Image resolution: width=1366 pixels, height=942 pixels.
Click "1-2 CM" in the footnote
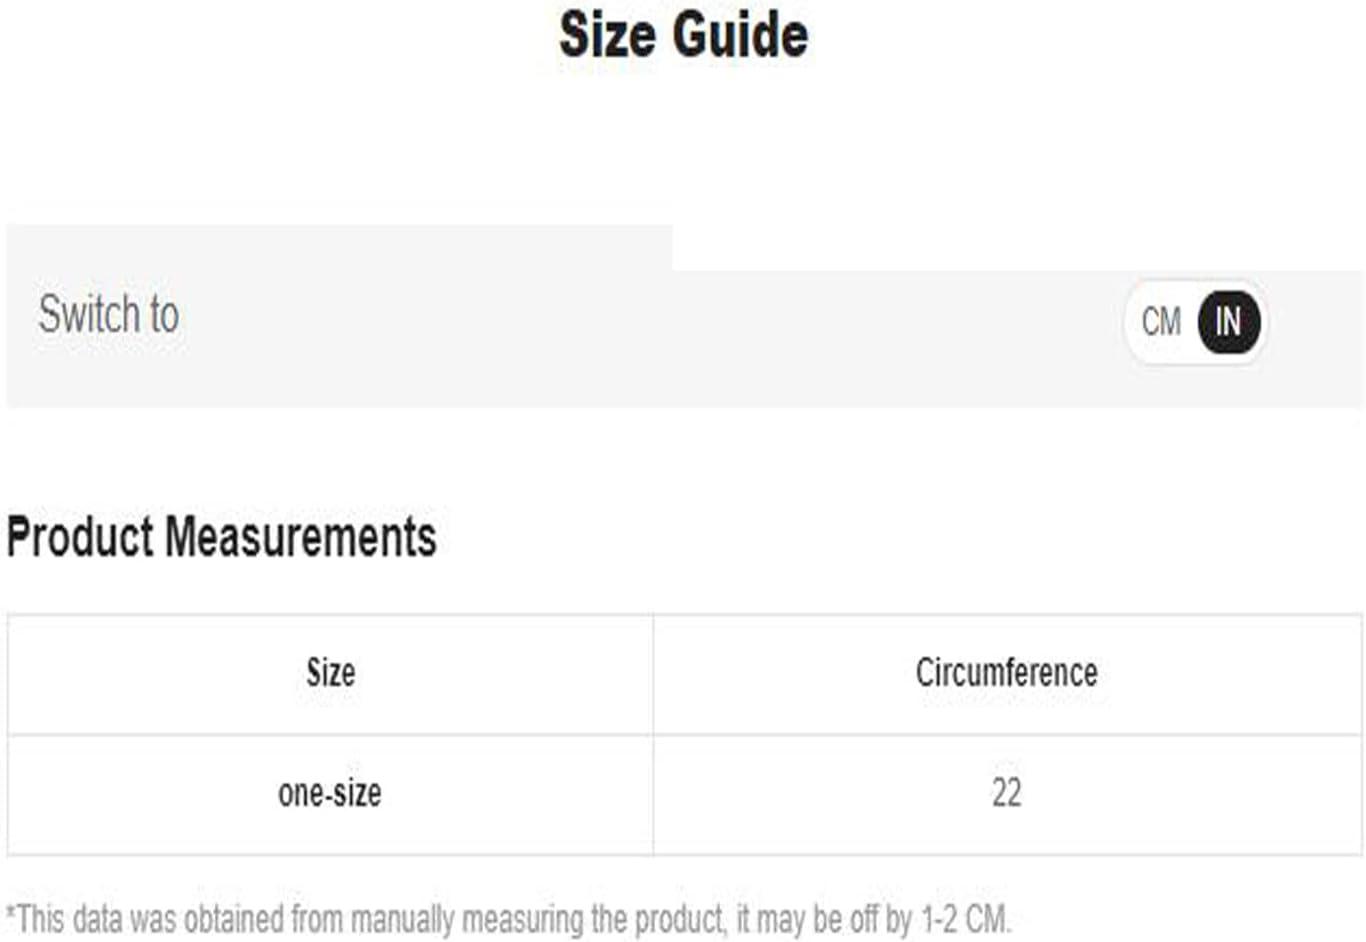tap(966, 918)
